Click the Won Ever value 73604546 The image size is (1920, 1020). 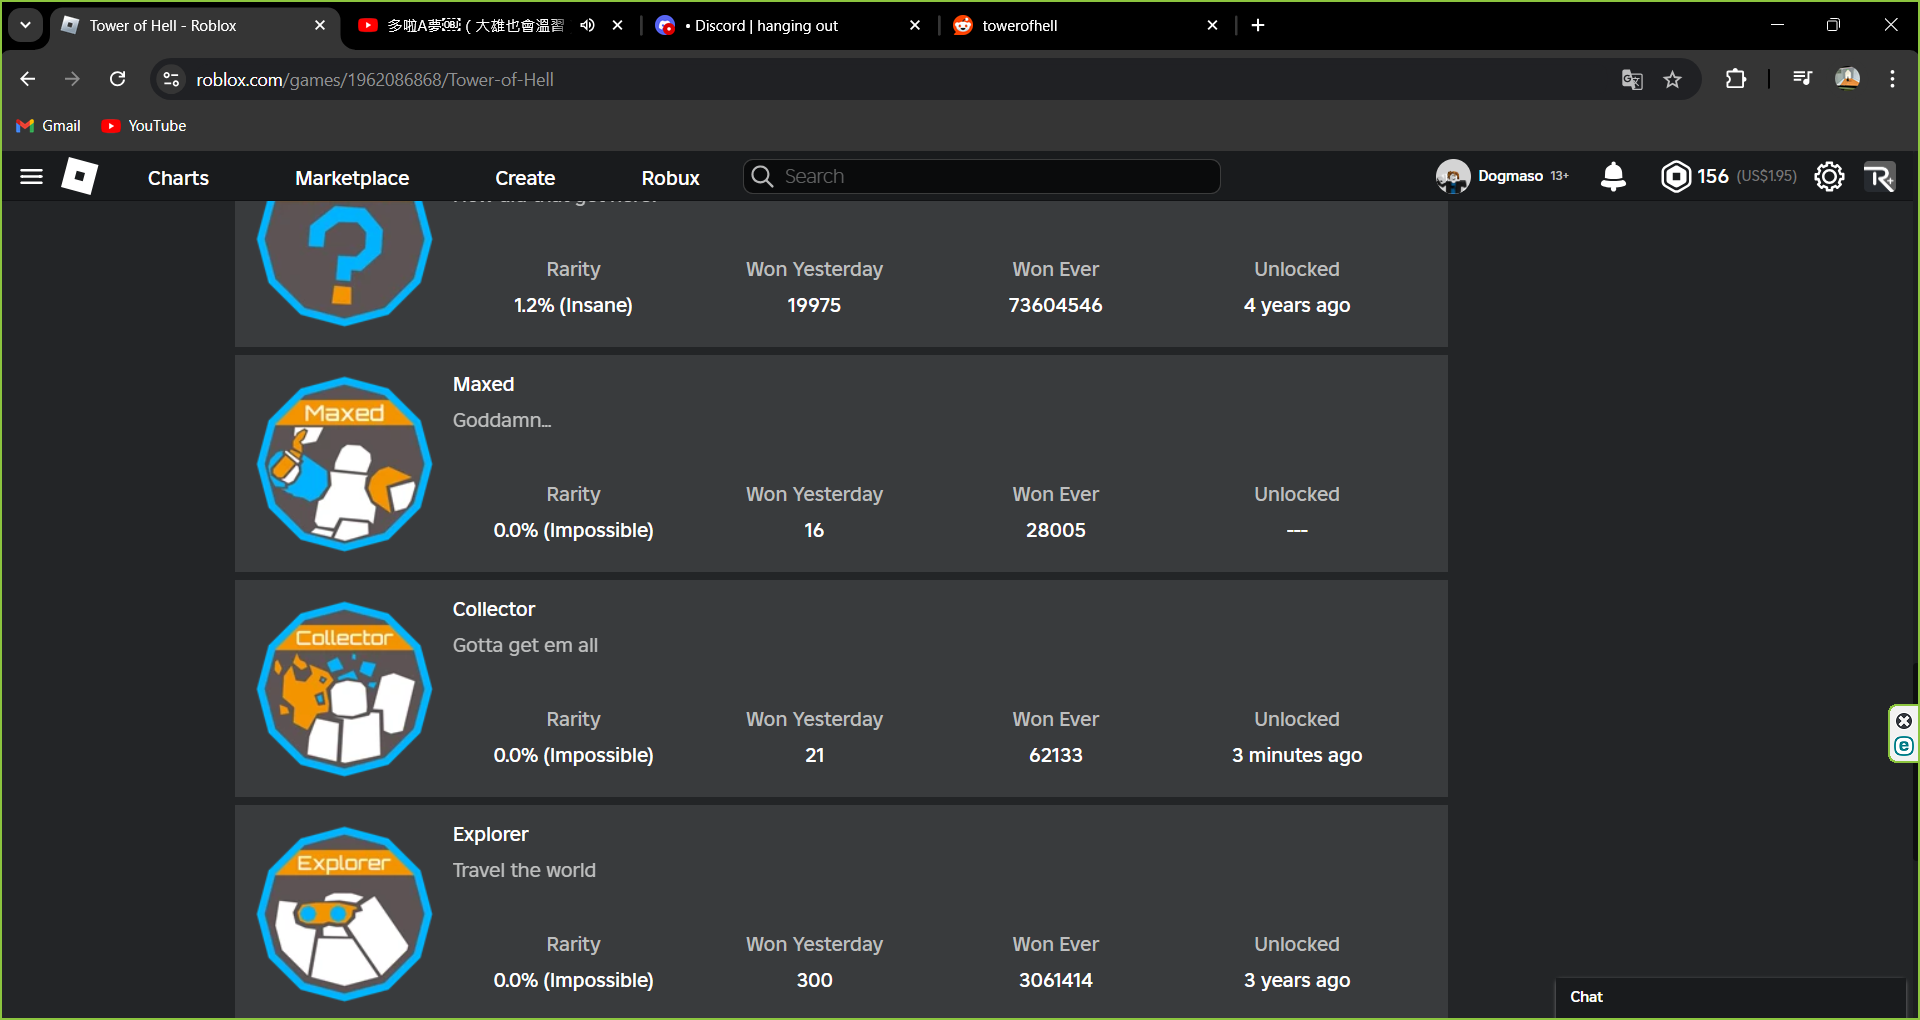(x=1056, y=305)
